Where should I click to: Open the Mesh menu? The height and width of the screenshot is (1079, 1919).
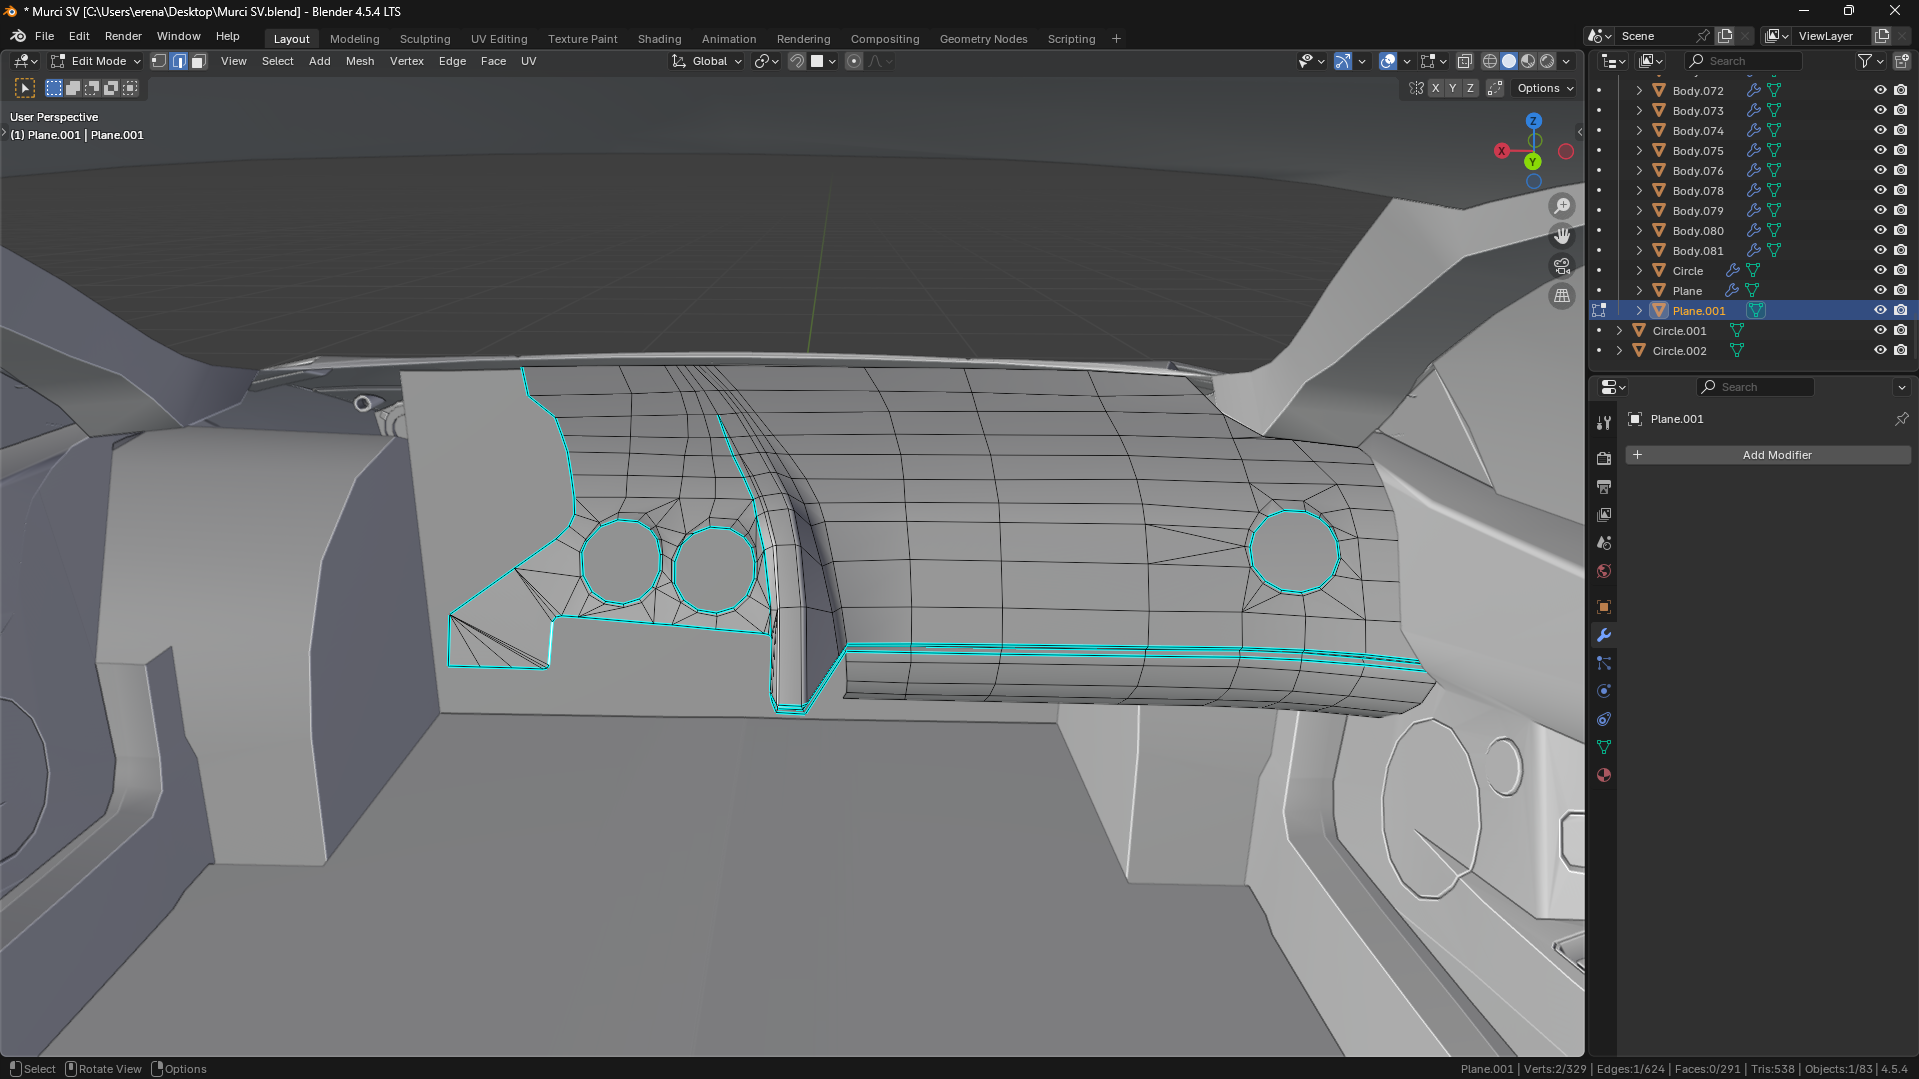coord(359,61)
